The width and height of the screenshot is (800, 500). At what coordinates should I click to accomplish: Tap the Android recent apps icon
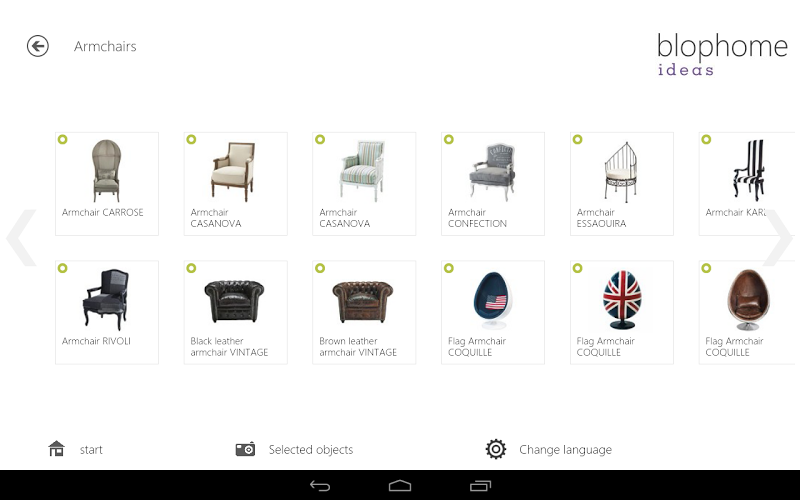(480, 486)
